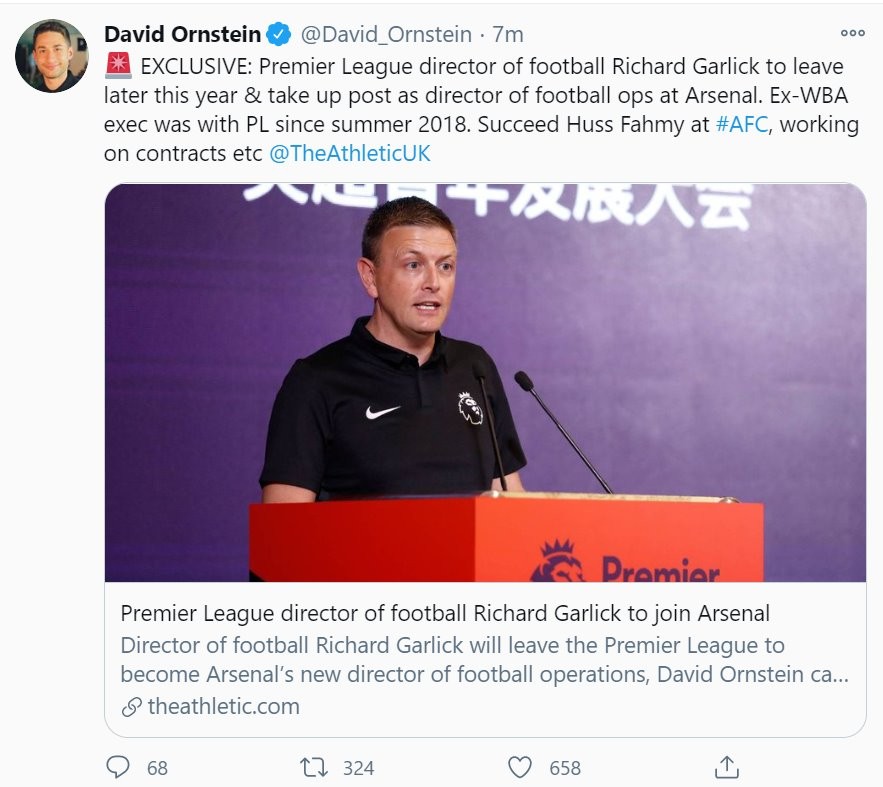Click the link chain icon beside theathletic.com
Screen dimensions: 883x787
coord(130,707)
